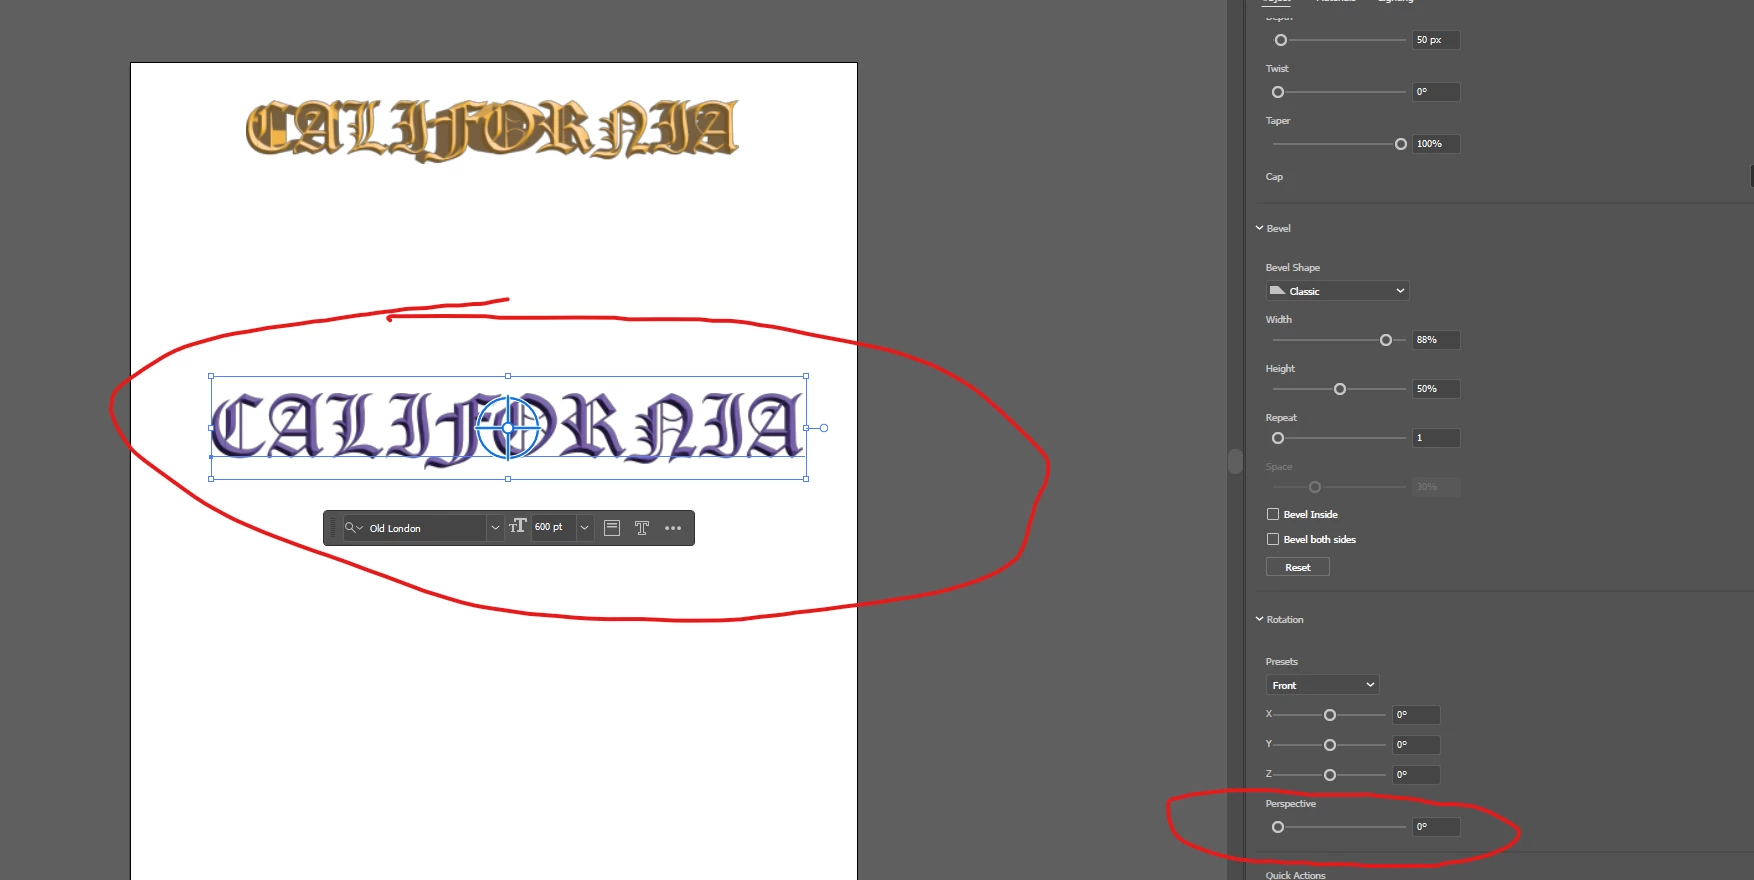Click the contextual task bar grip handle
The image size is (1754, 880).
pyautogui.click(x=333, y=528)
